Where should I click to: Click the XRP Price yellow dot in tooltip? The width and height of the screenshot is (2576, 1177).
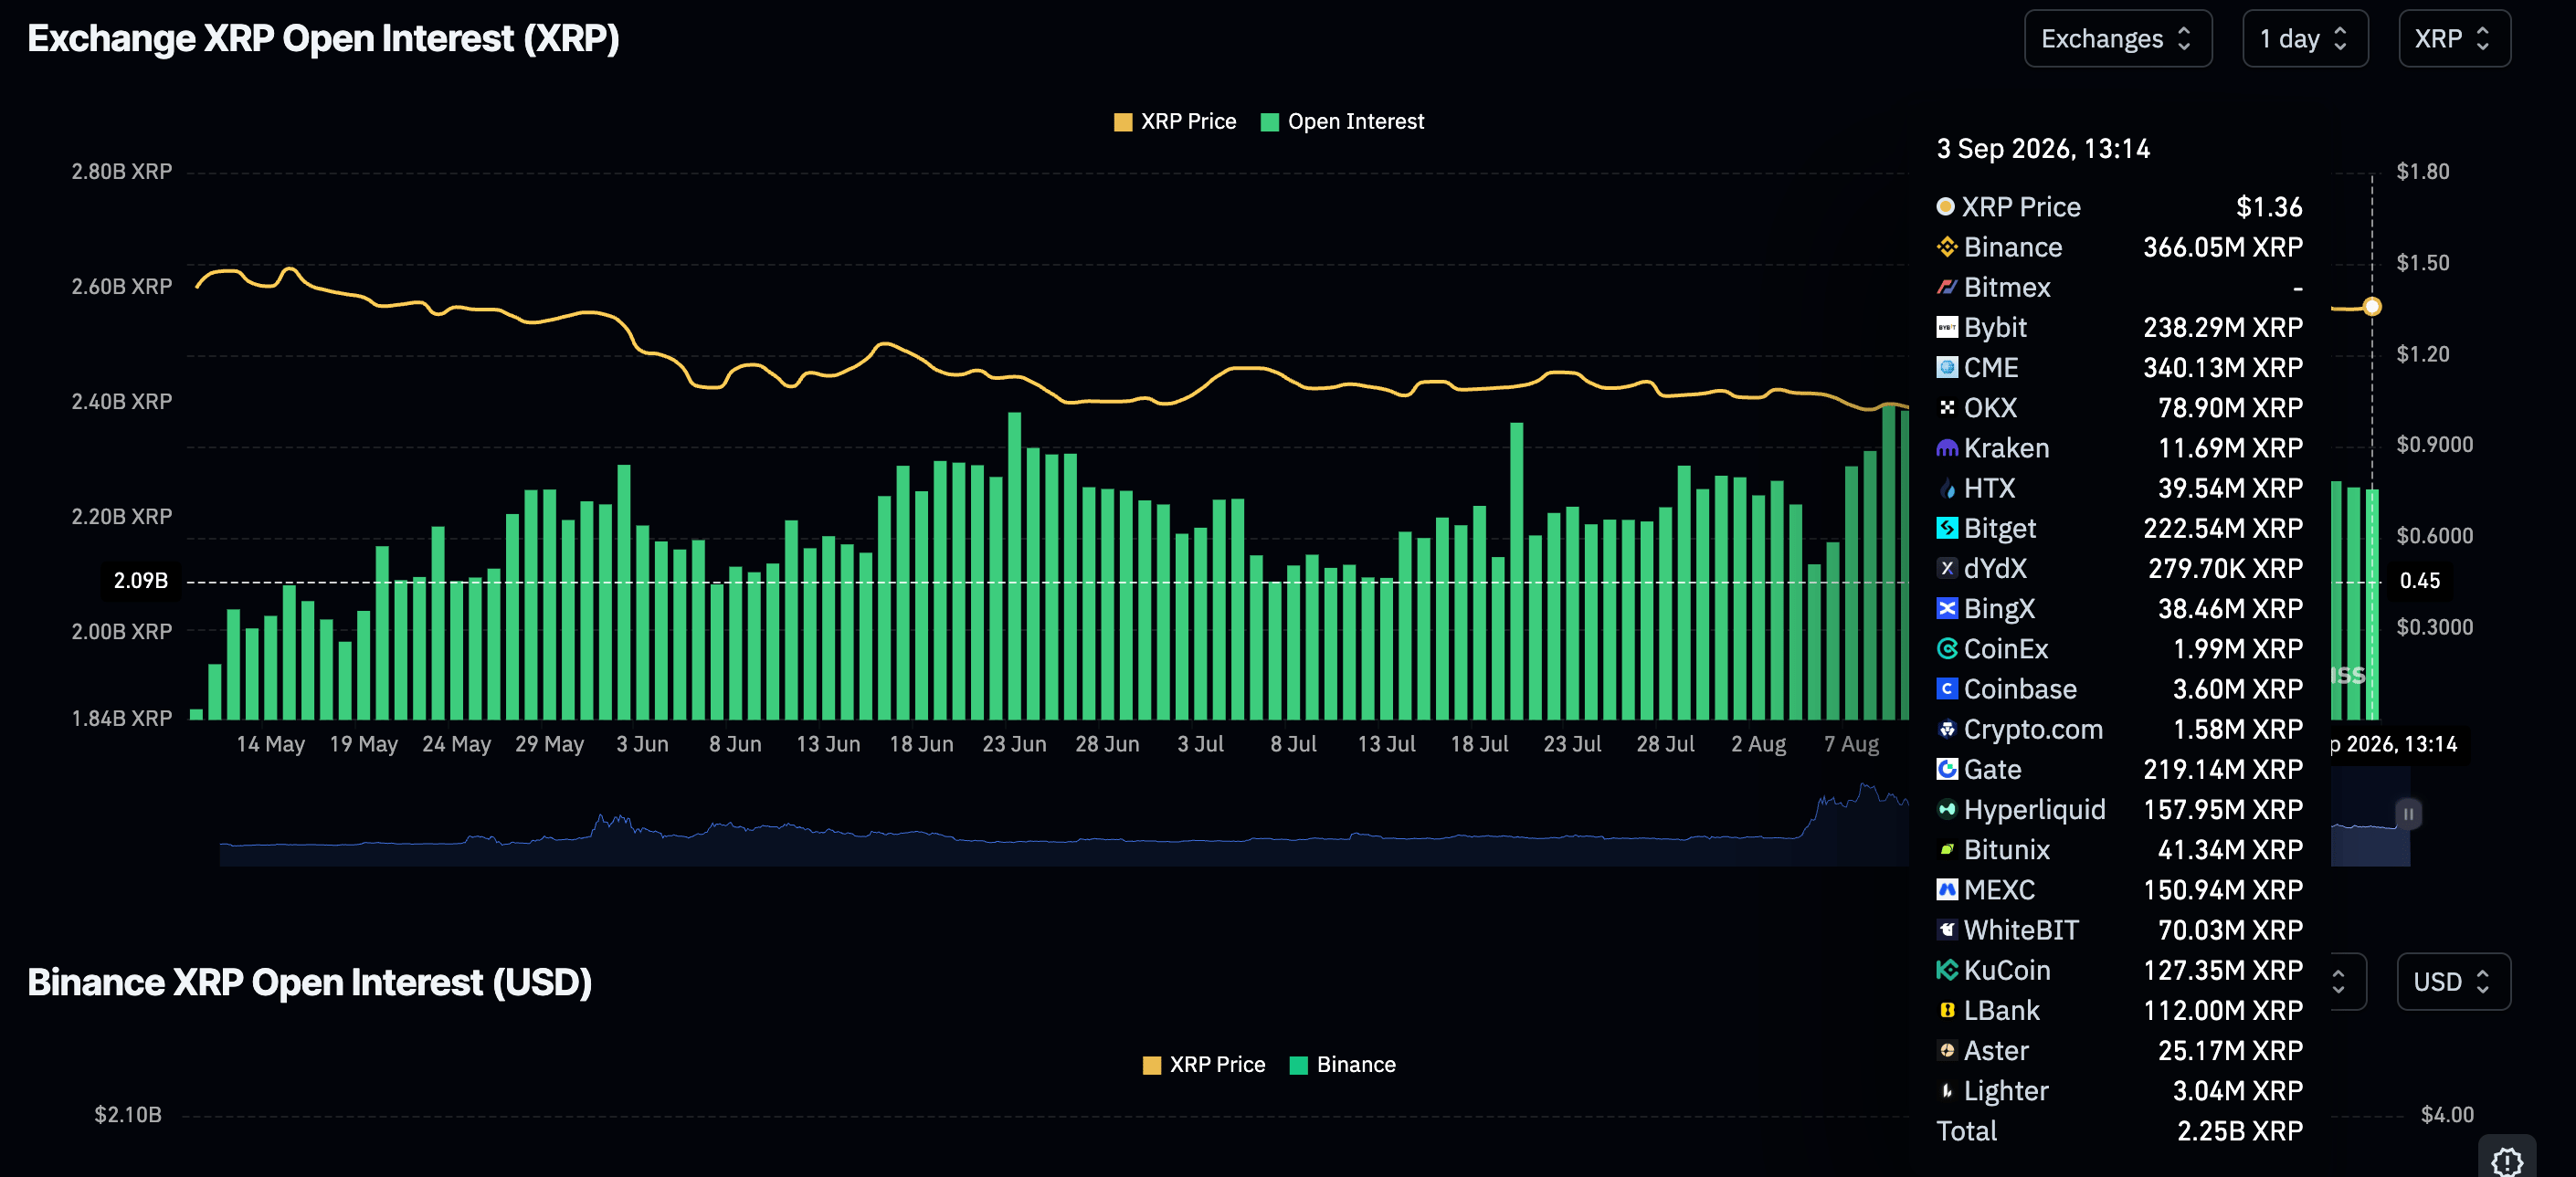tap(1945, 206)
